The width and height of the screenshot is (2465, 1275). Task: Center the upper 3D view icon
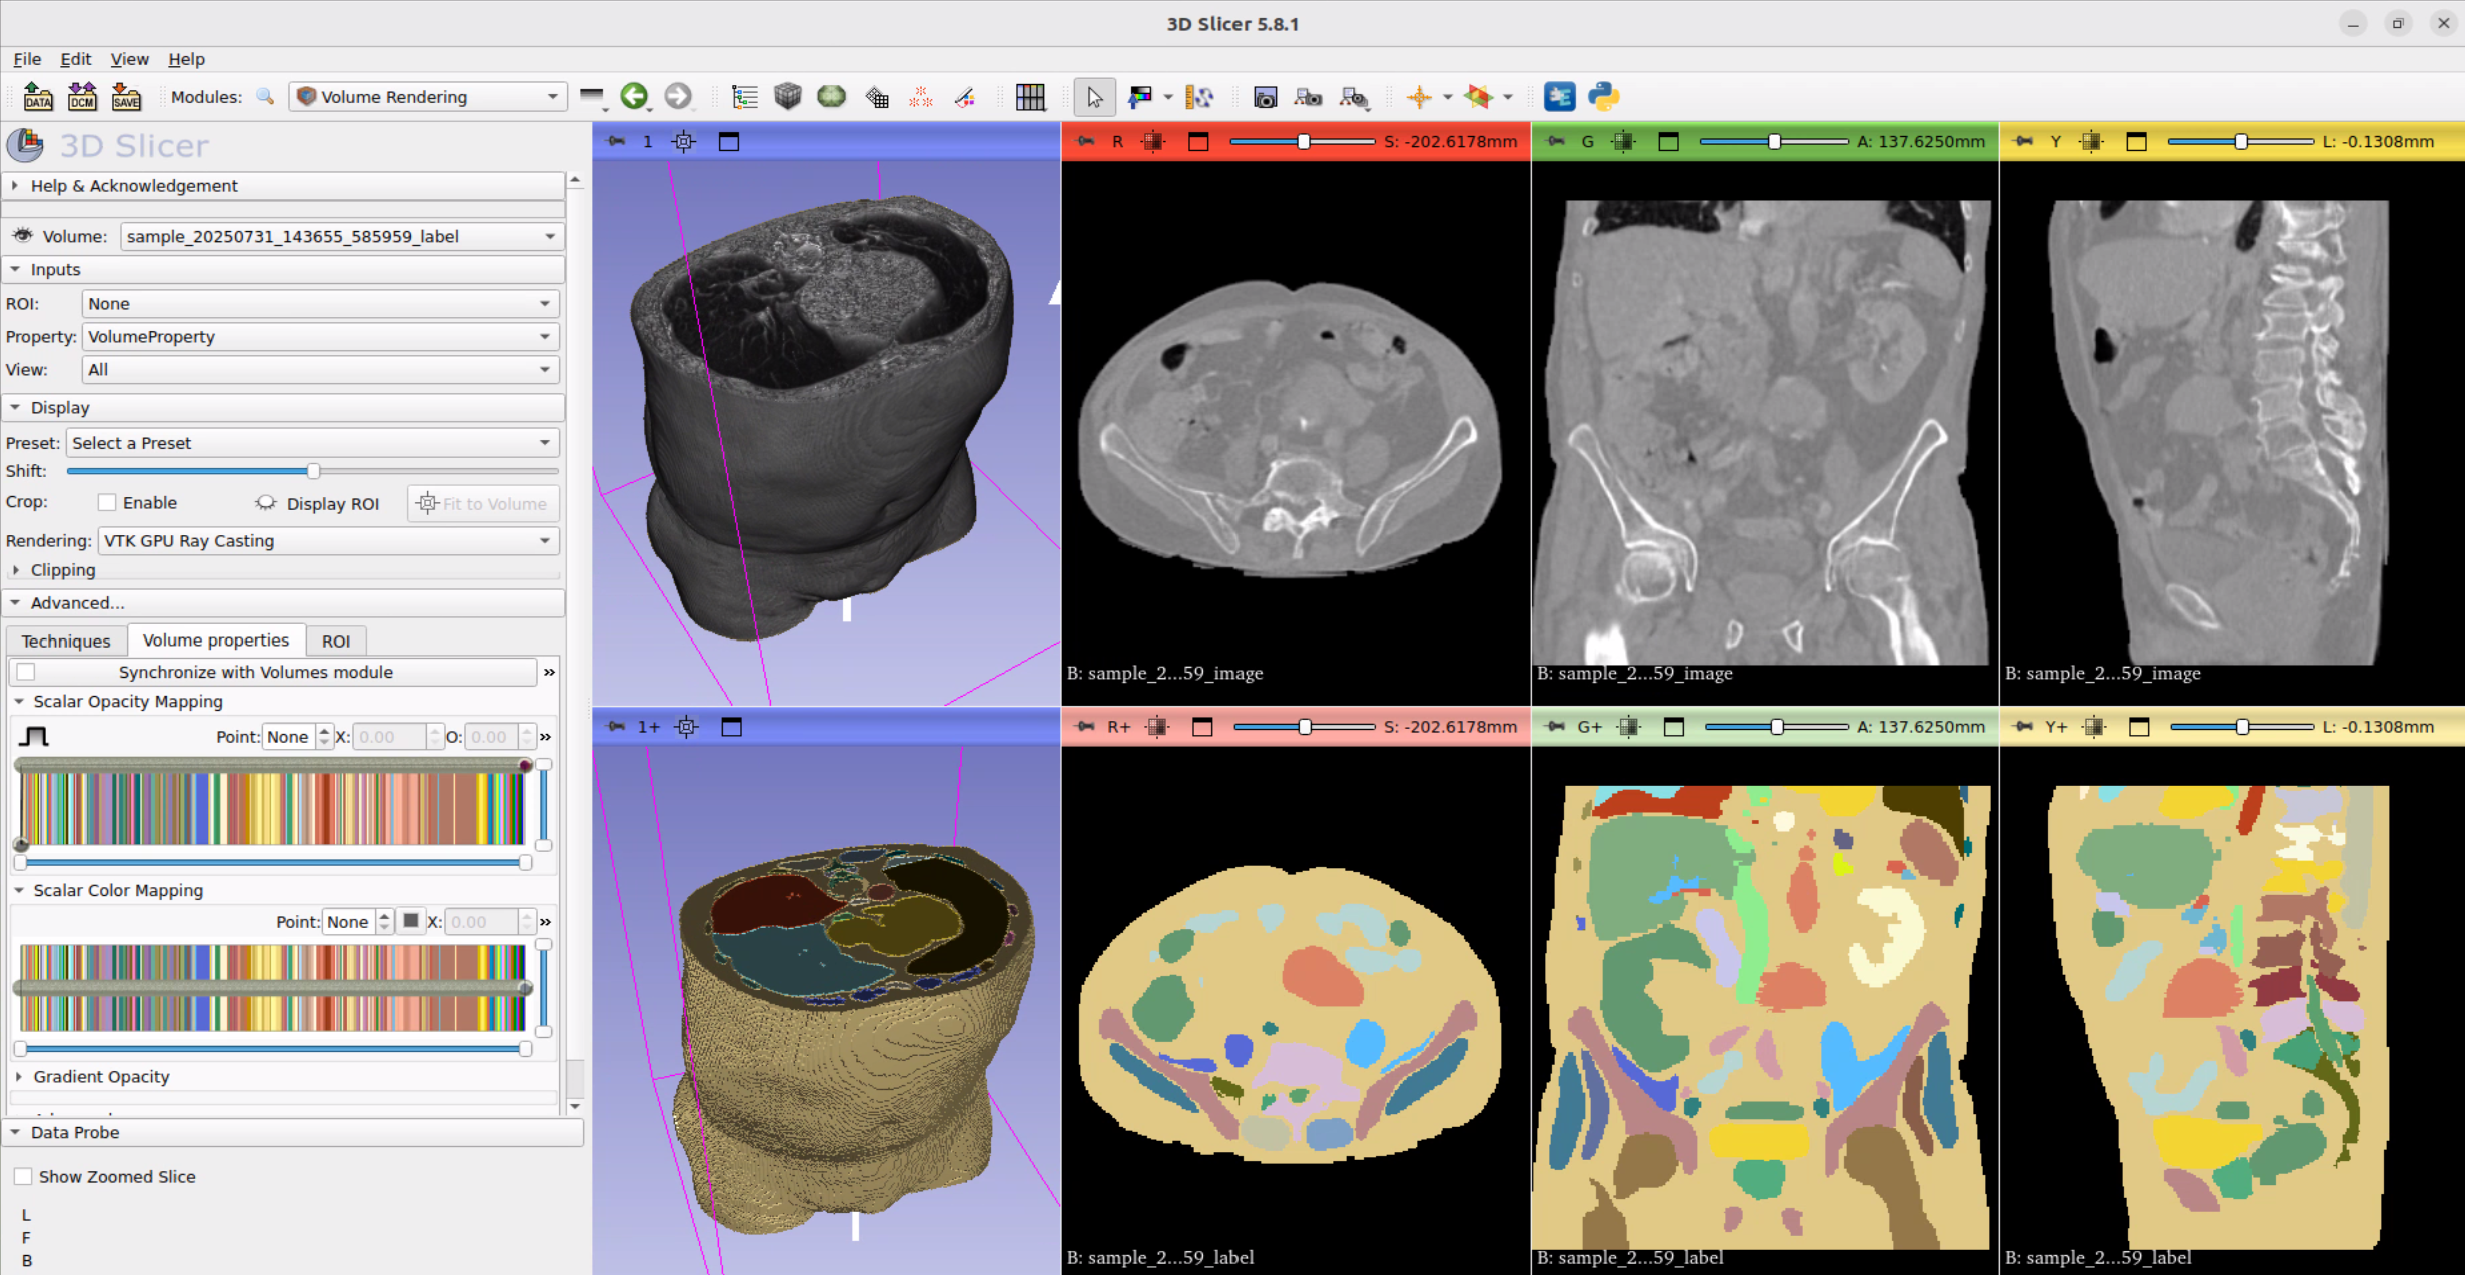[684, 141]
